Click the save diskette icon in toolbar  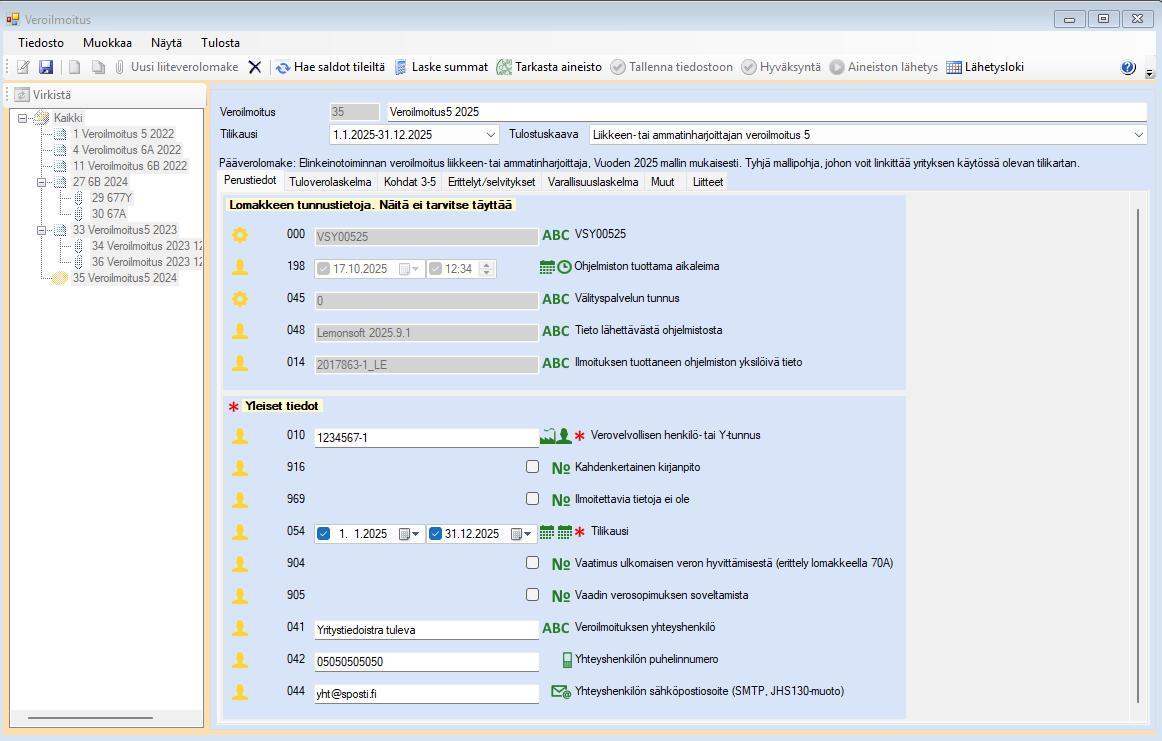46,67
